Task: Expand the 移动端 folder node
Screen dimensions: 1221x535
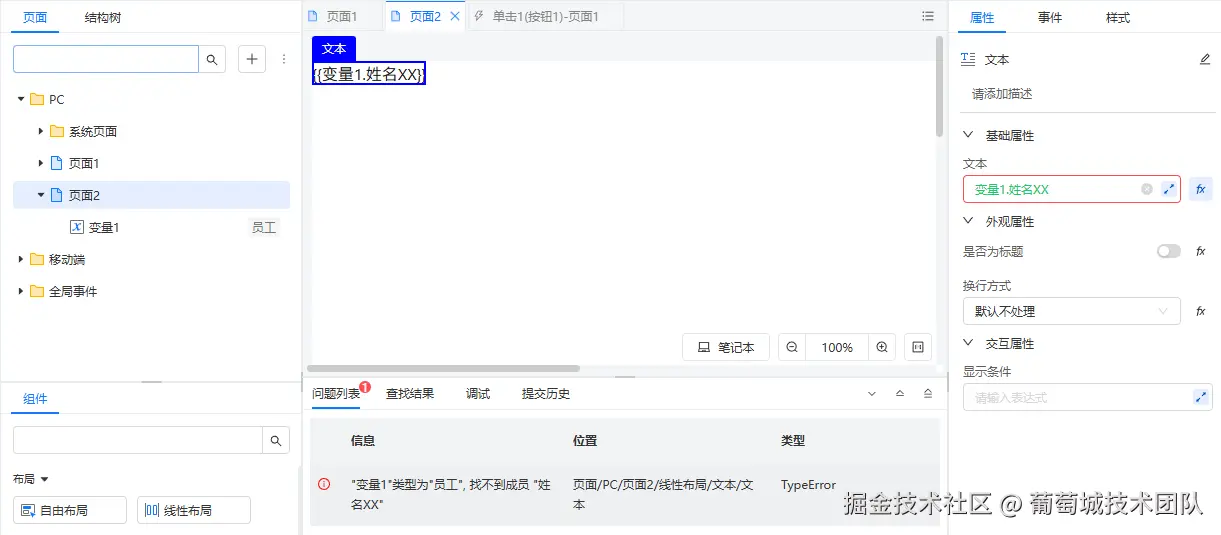Action: (21, 259)
